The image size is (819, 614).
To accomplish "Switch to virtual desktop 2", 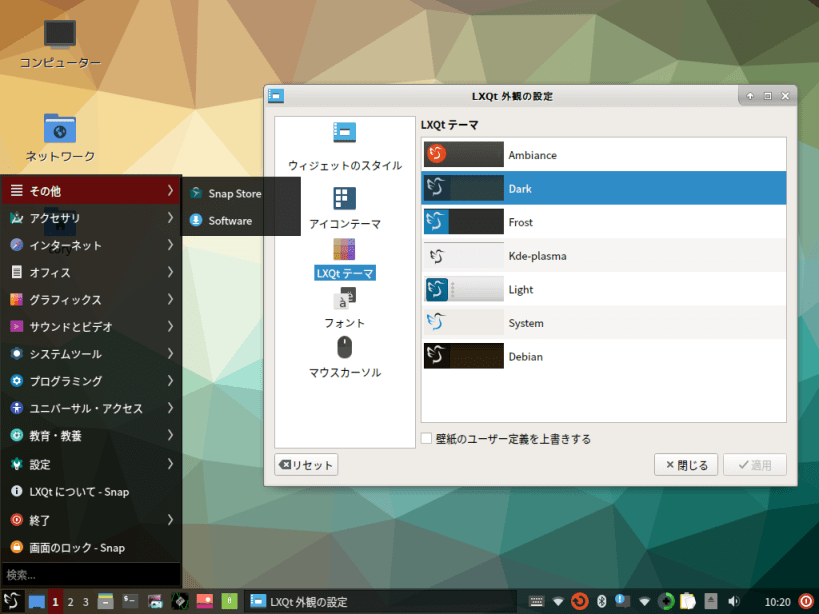I will [71, 602].
